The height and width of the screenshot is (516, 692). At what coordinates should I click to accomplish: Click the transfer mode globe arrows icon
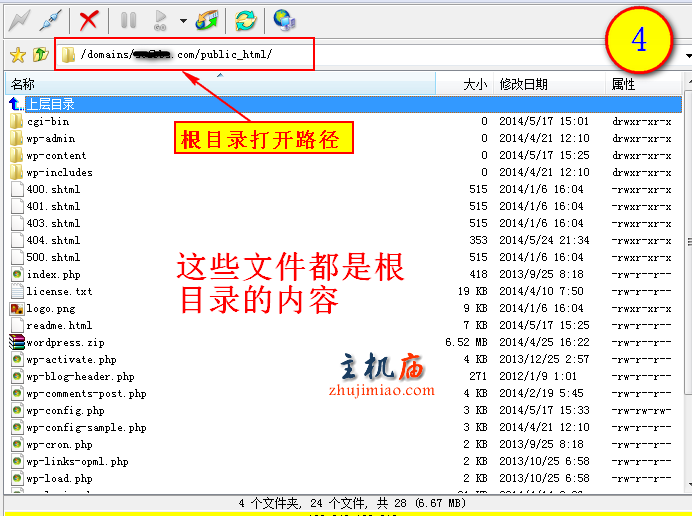click(207, 20)
